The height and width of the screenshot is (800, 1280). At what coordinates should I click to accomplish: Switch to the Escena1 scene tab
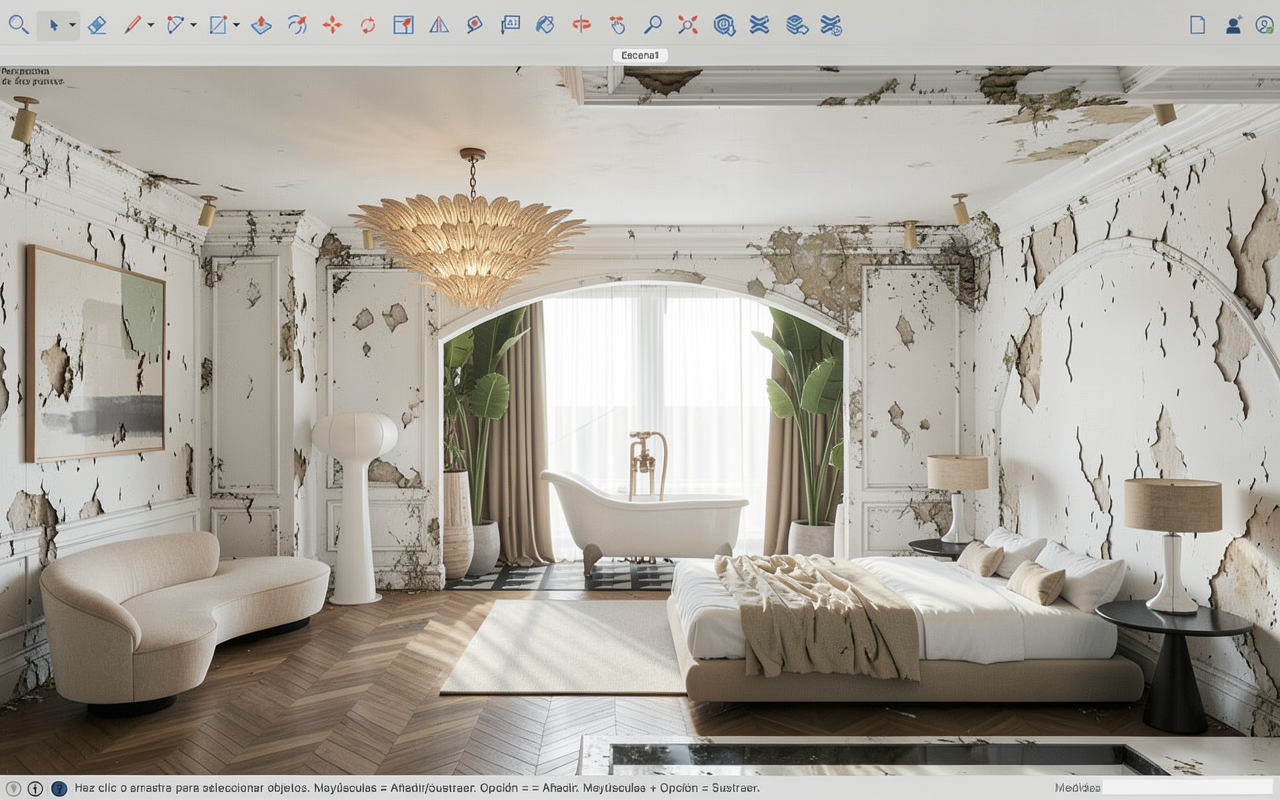click(x=640, y=55)
